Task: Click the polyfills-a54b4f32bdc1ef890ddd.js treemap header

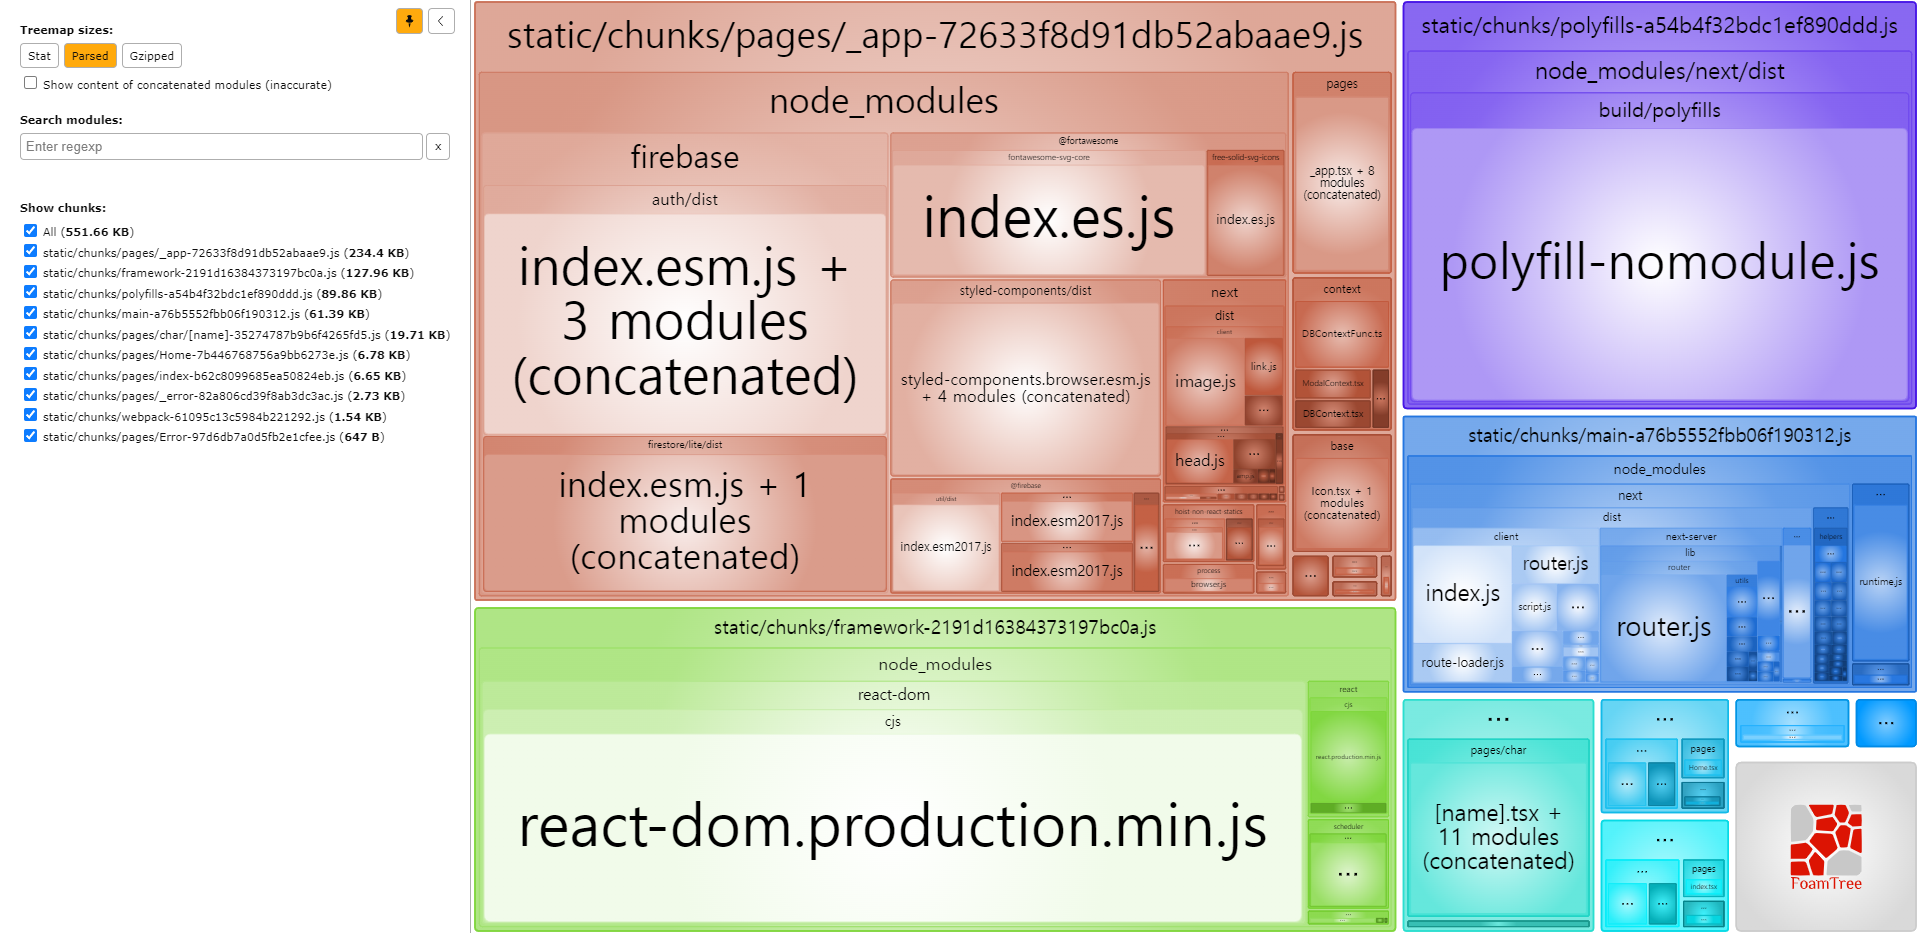Action: point(1659,26)
